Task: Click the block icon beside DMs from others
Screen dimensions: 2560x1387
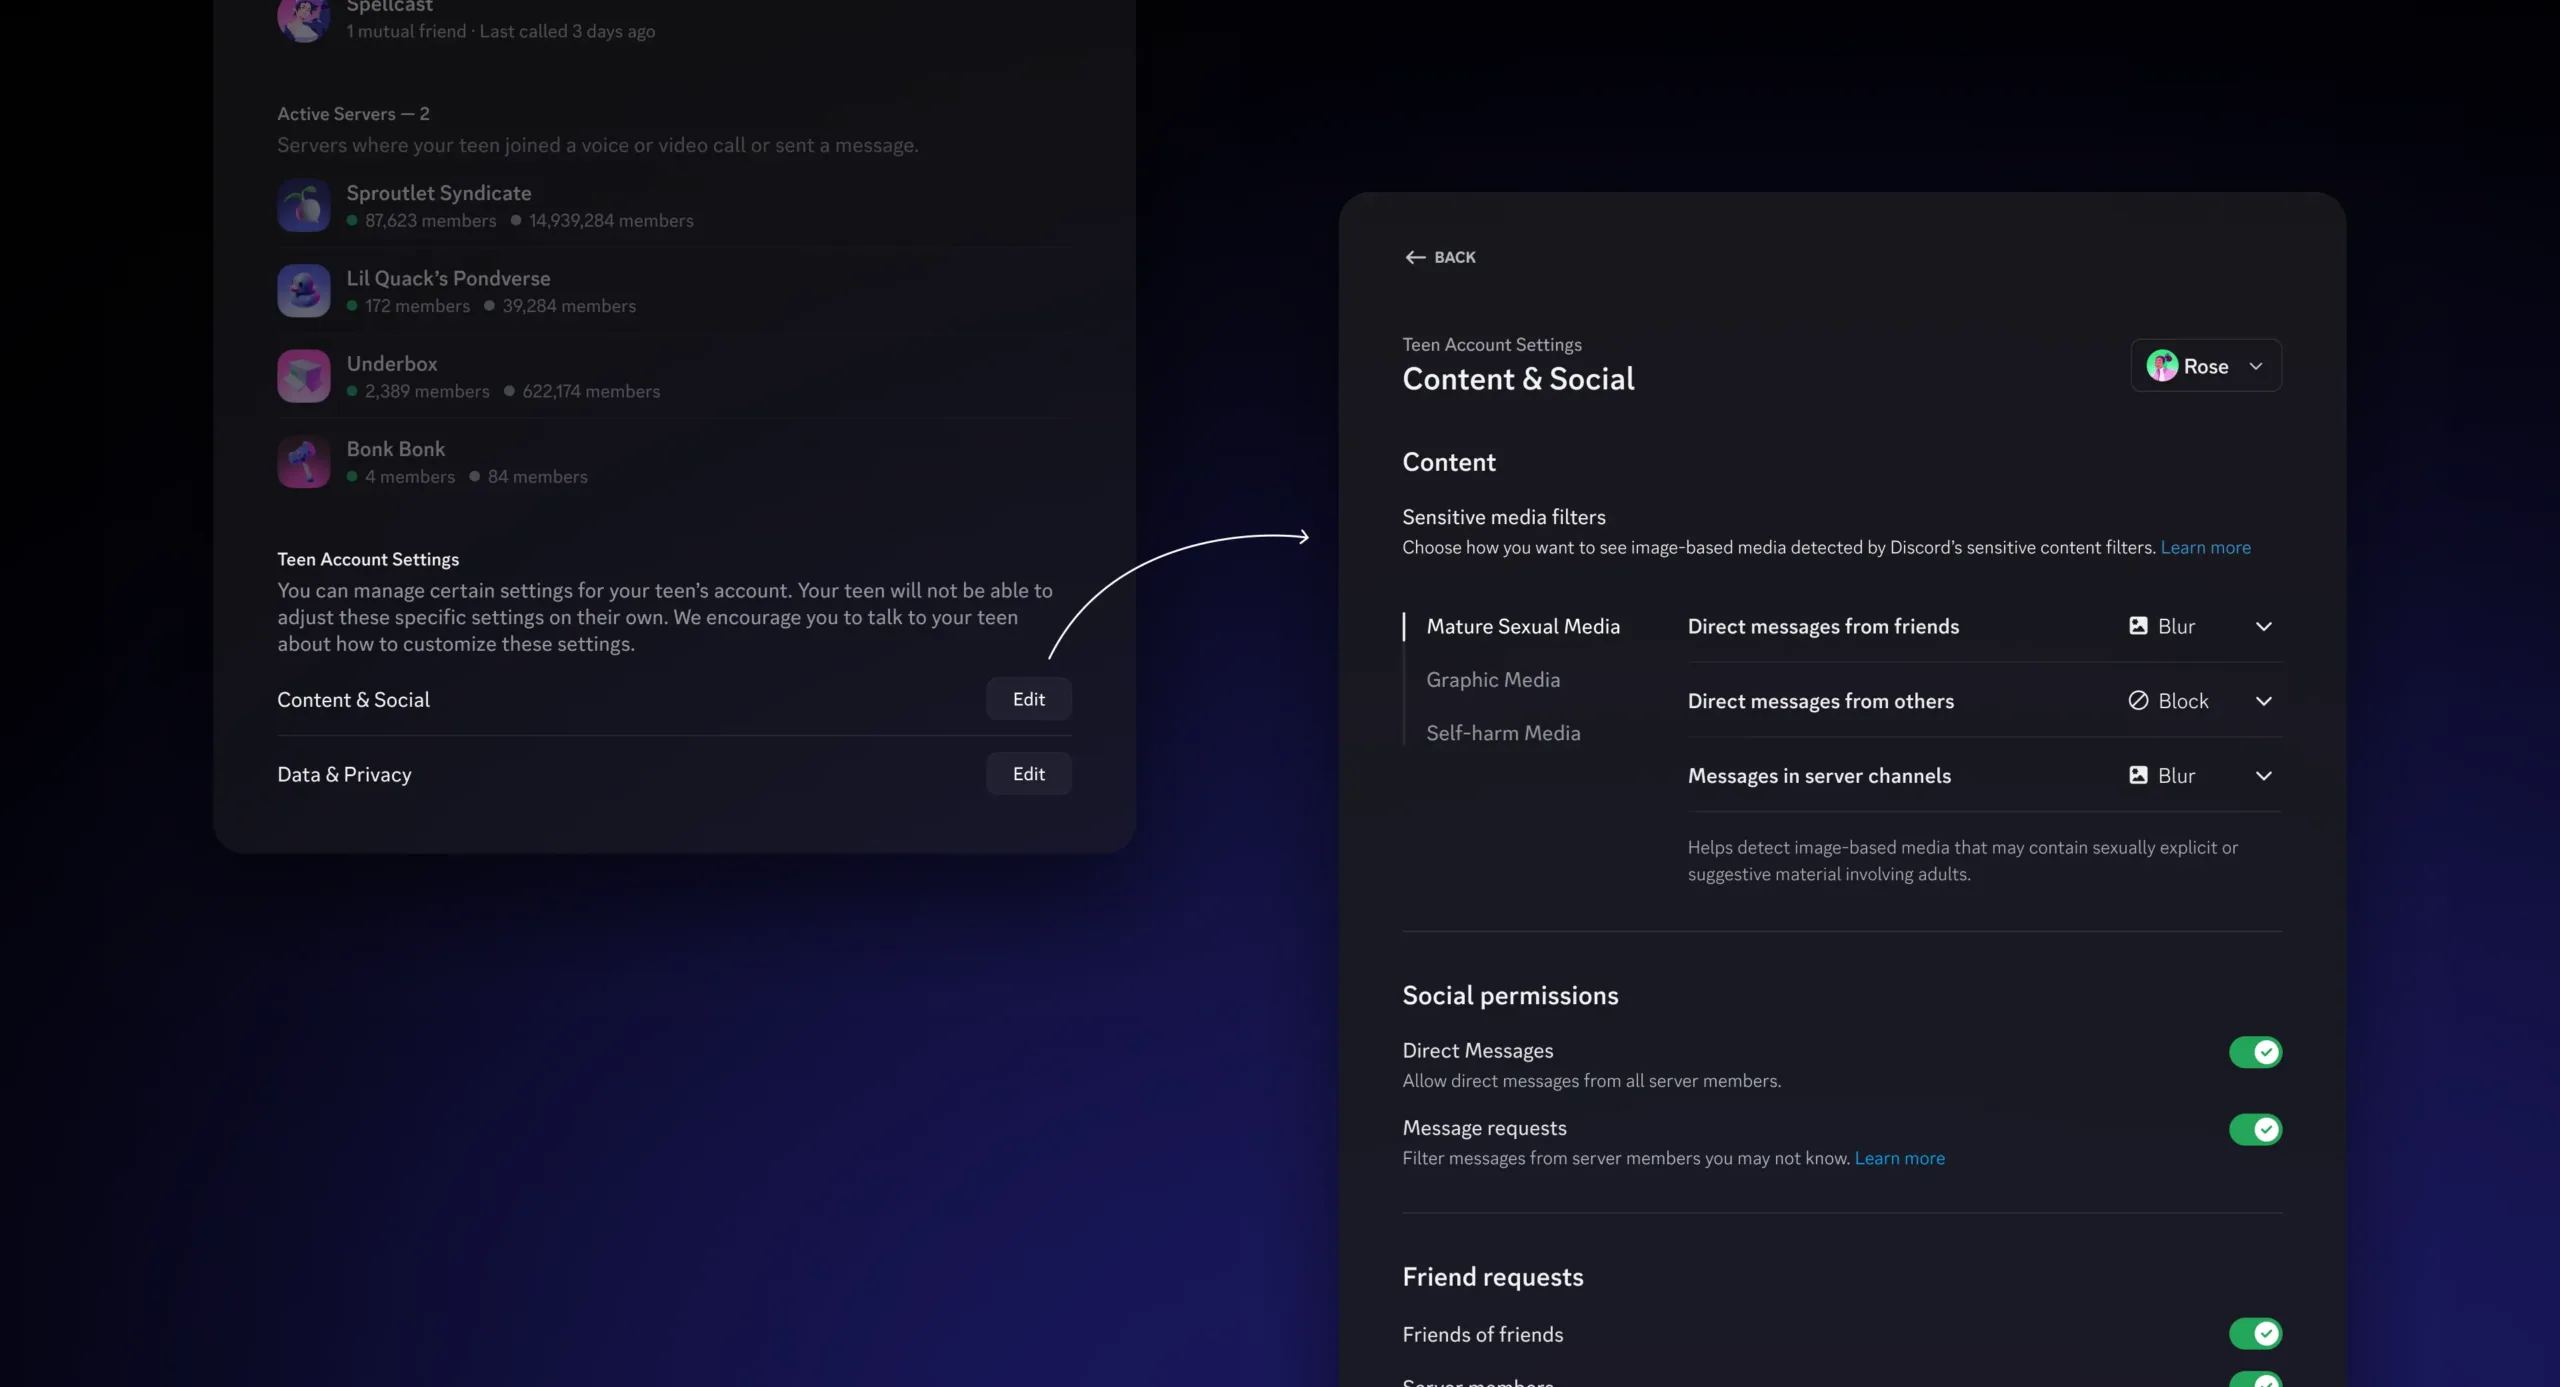Action: 2139,700
